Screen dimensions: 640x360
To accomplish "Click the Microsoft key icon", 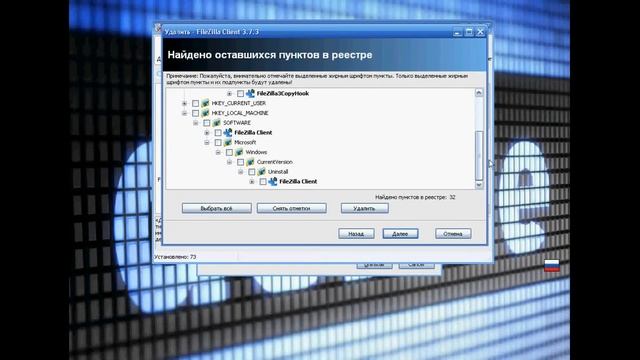I will point(228,142).
